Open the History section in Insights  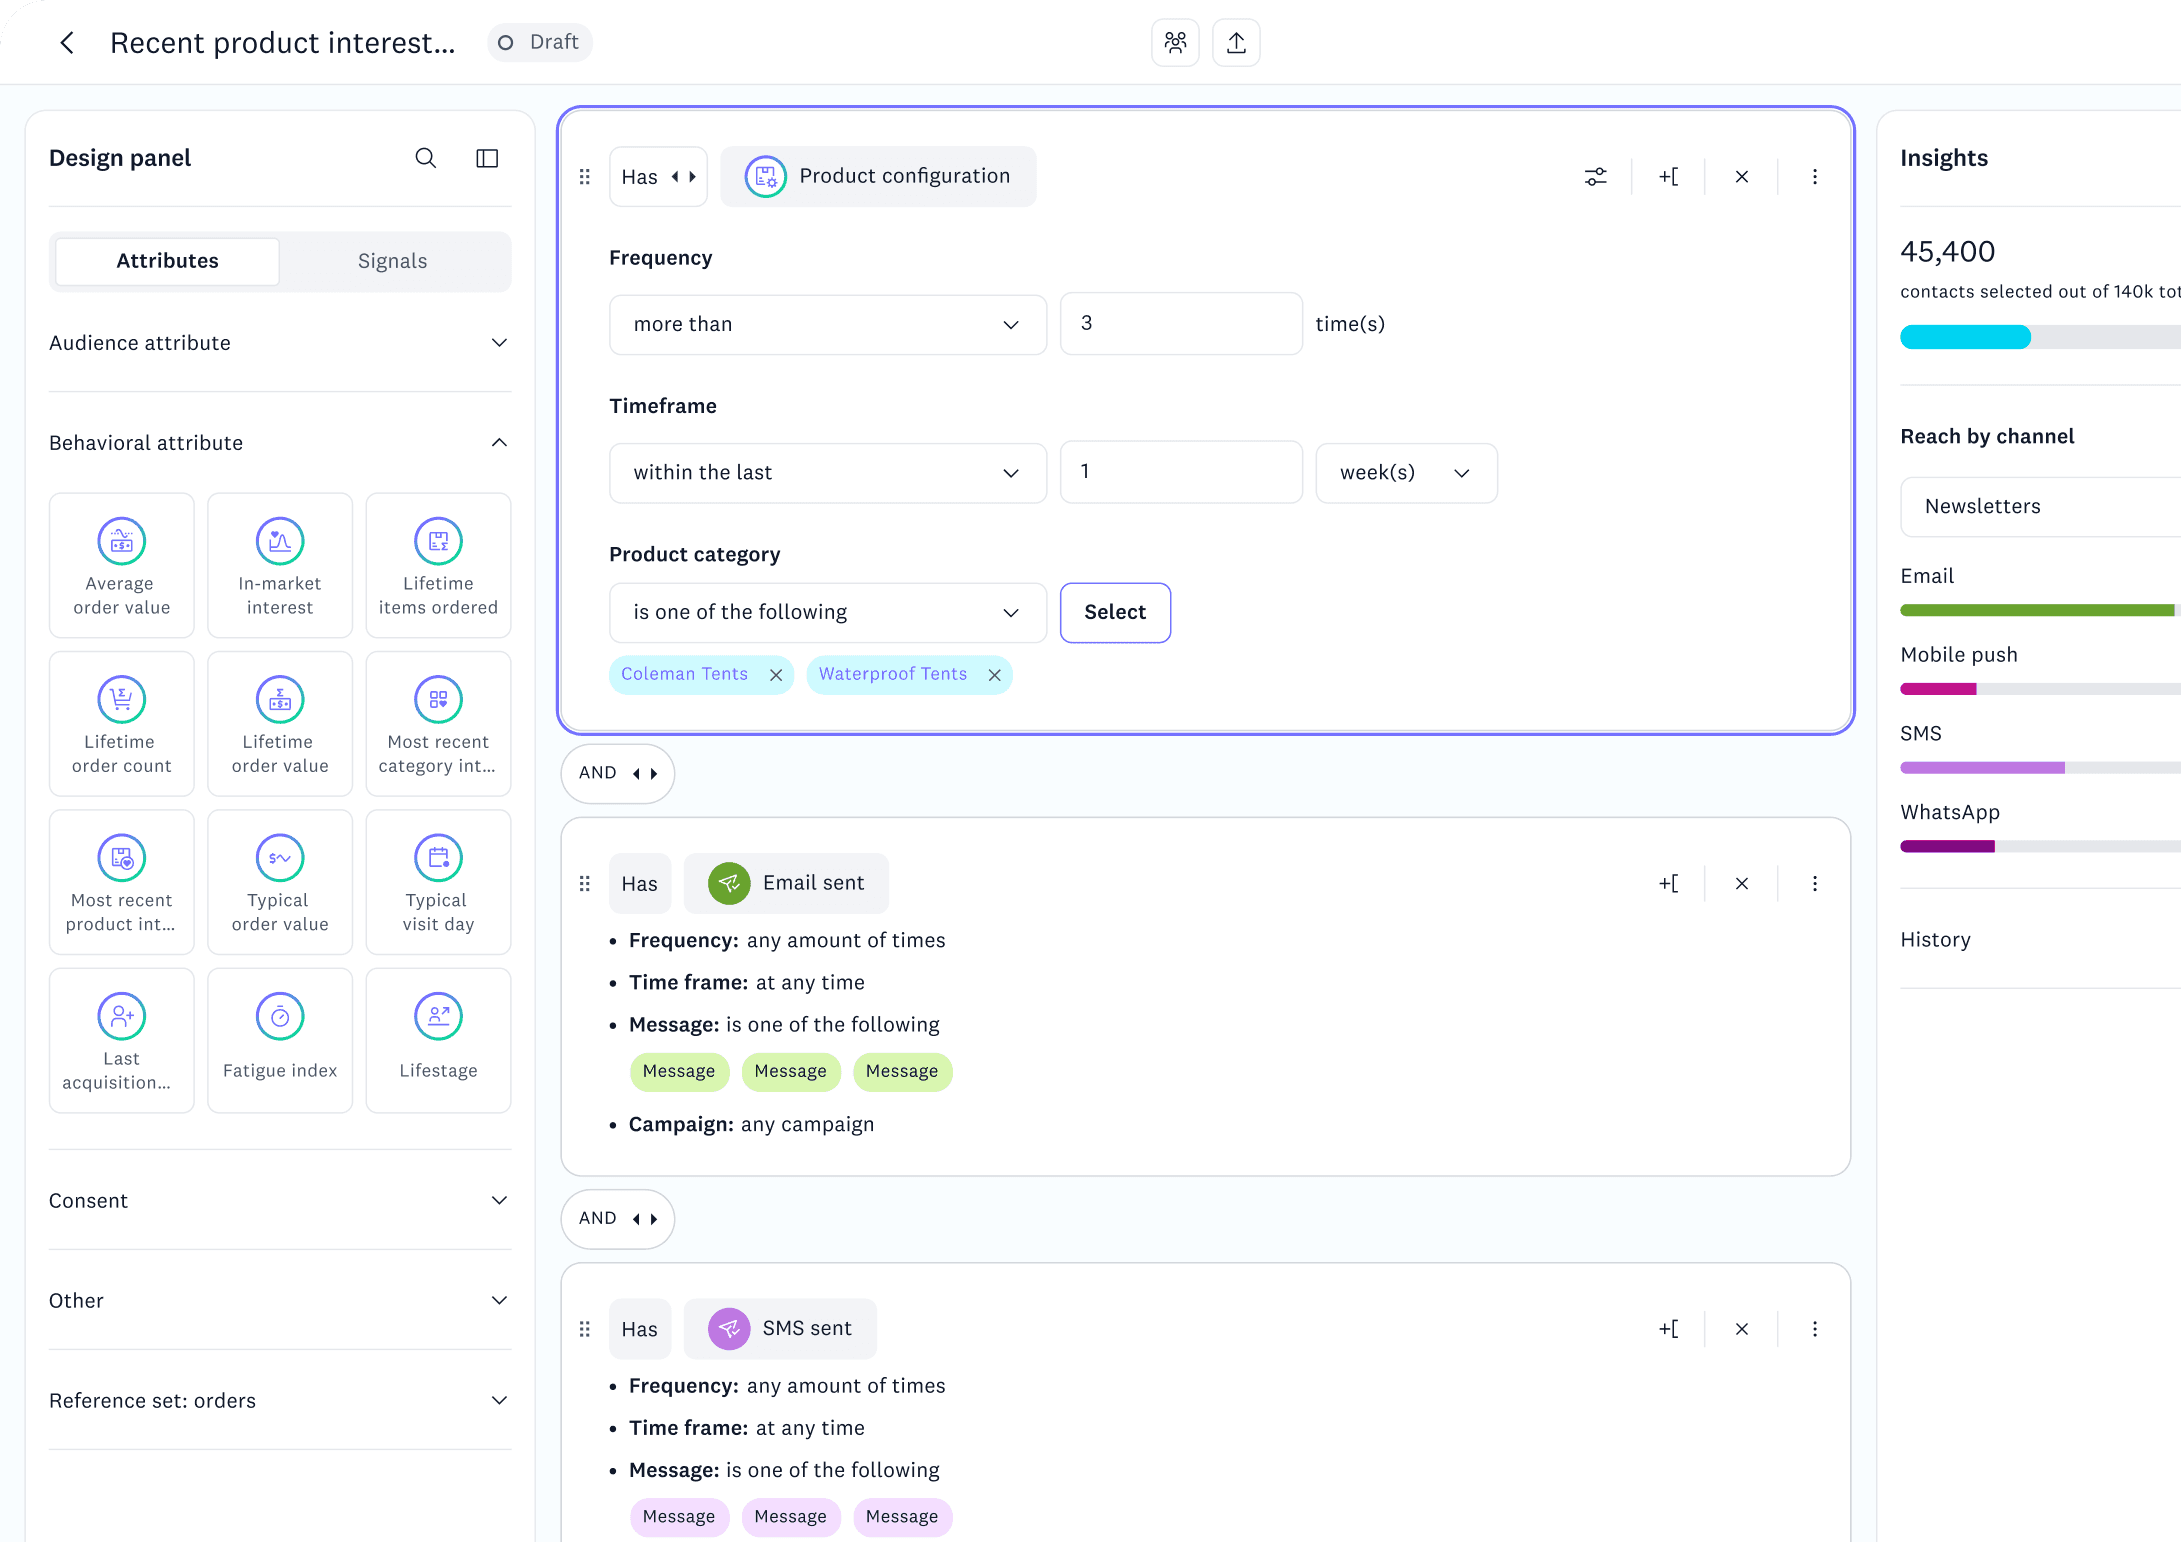pos(2040,940)
